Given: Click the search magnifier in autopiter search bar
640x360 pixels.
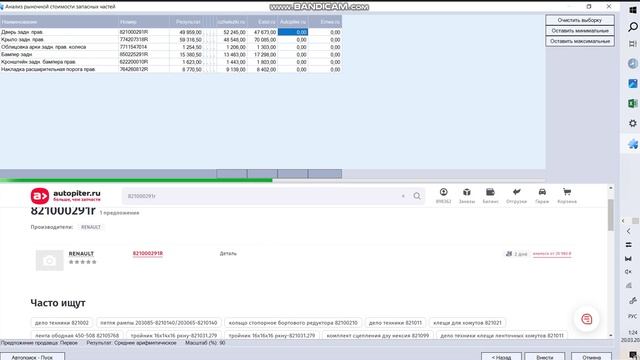Looking at the screenshot, I should [x=417, y=196].
